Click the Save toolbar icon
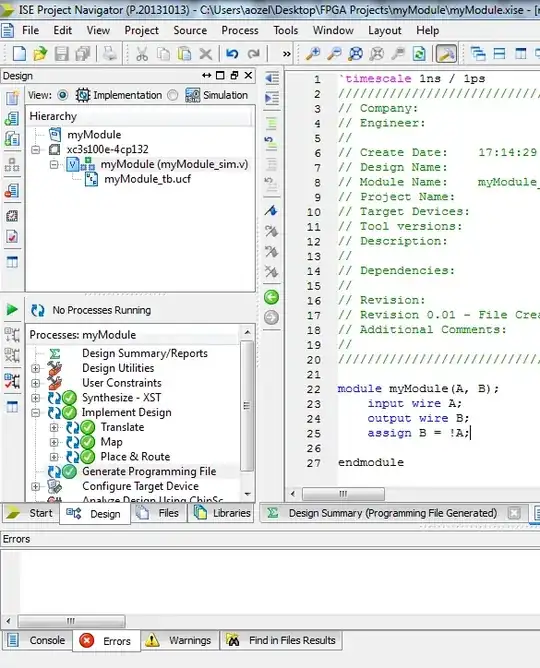 pyautogui.click(x=61, y=54)
